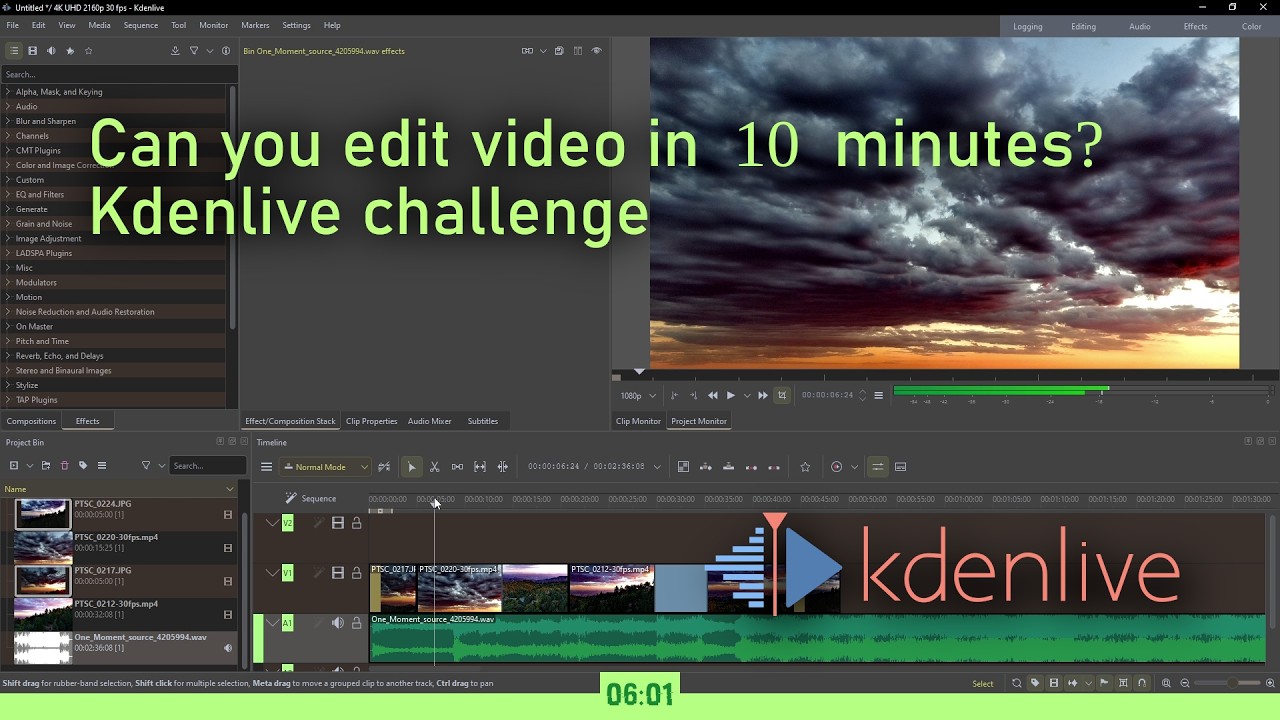Viewport: 1280px width, 720px height.
Task: Lock track V1
Action: click(x=356, y=573)
